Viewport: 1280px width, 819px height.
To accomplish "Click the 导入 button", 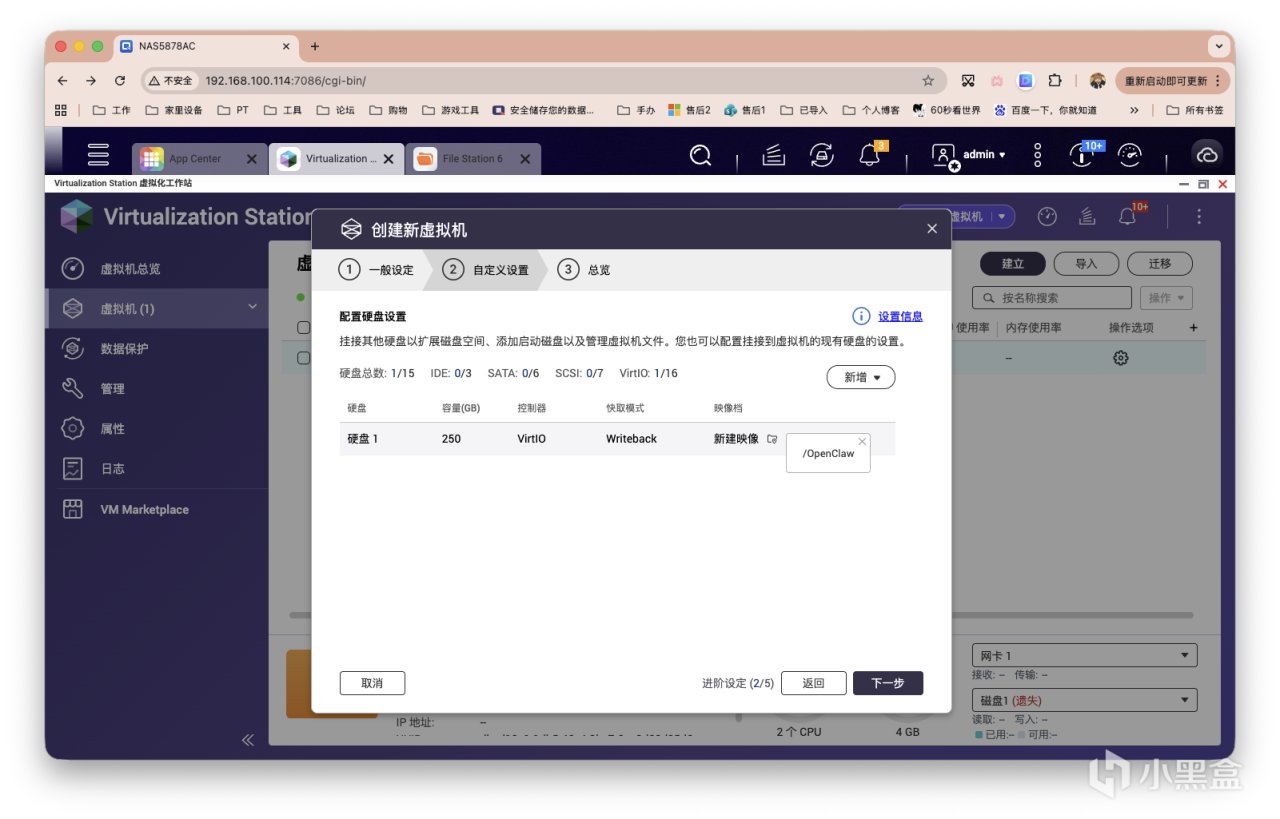I will click(x=1086, y=264).
